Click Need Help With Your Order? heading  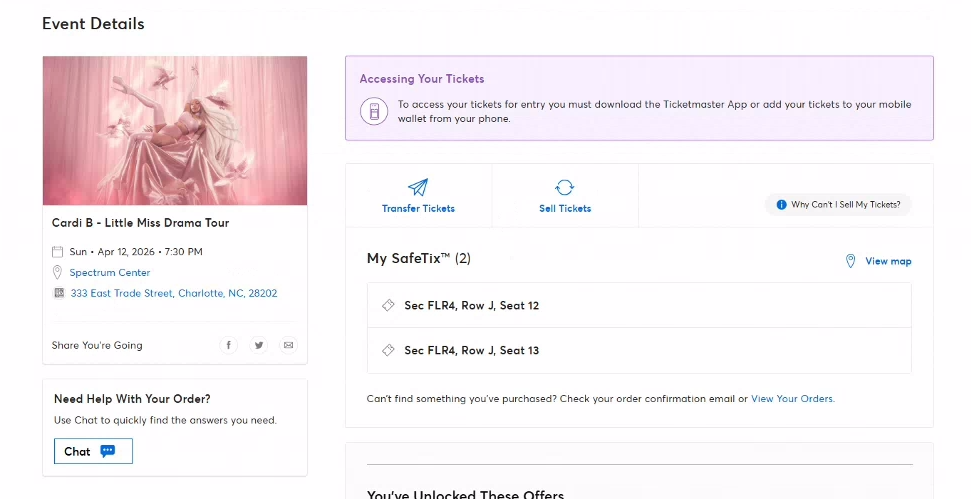(x=133, y=399)
